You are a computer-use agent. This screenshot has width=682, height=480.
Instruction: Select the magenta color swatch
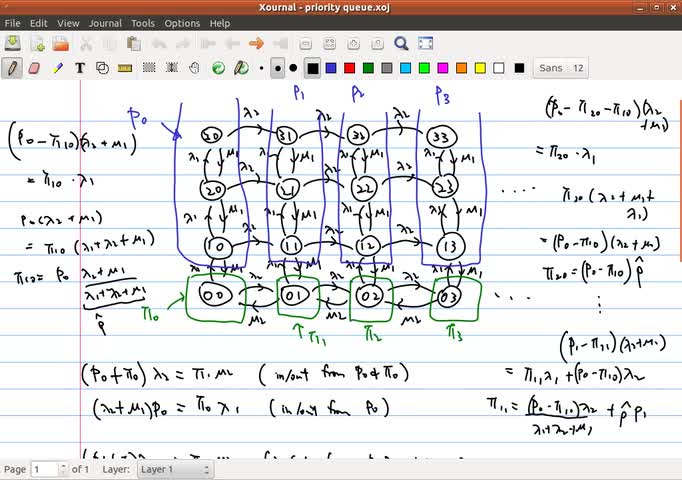pos(443,68)
